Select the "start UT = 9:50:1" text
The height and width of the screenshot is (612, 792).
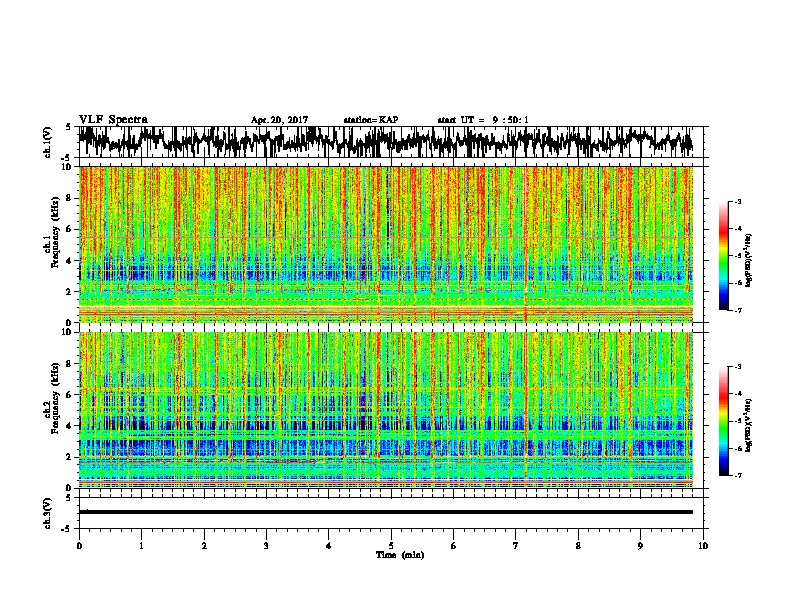pos(483,120)
